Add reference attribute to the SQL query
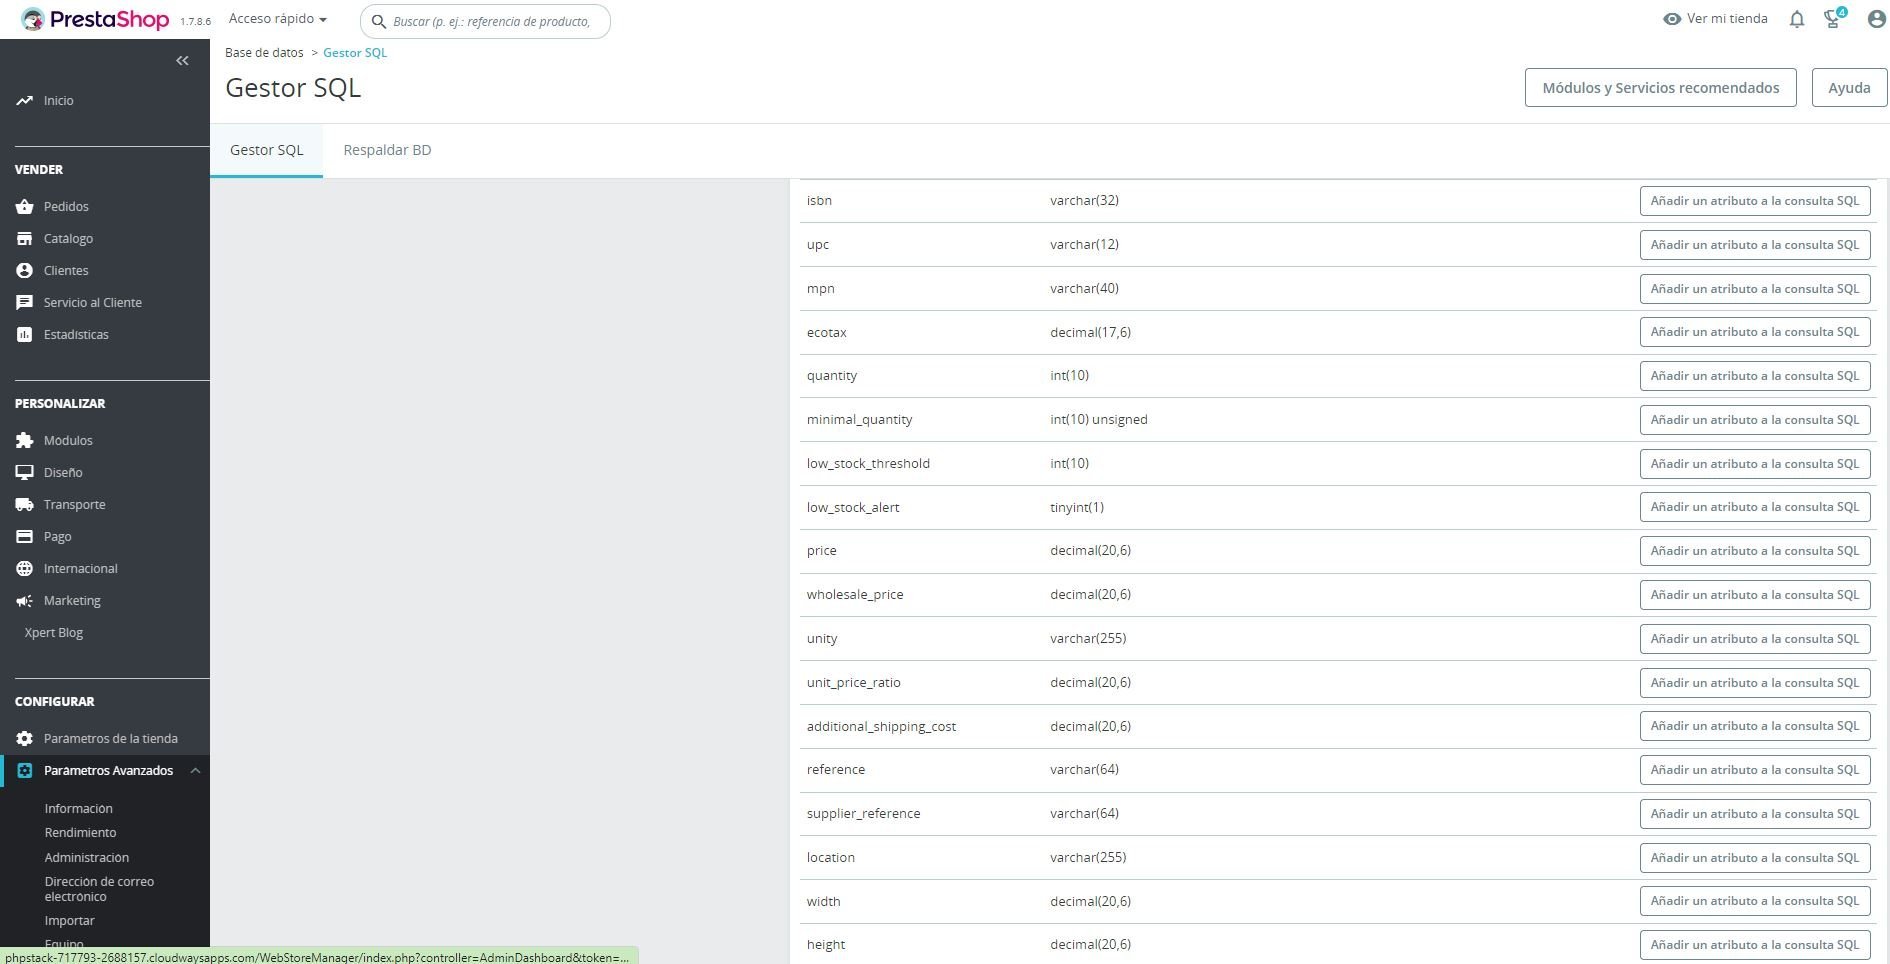Screen dimensions: 1890x964 (x=1755, y=770)
